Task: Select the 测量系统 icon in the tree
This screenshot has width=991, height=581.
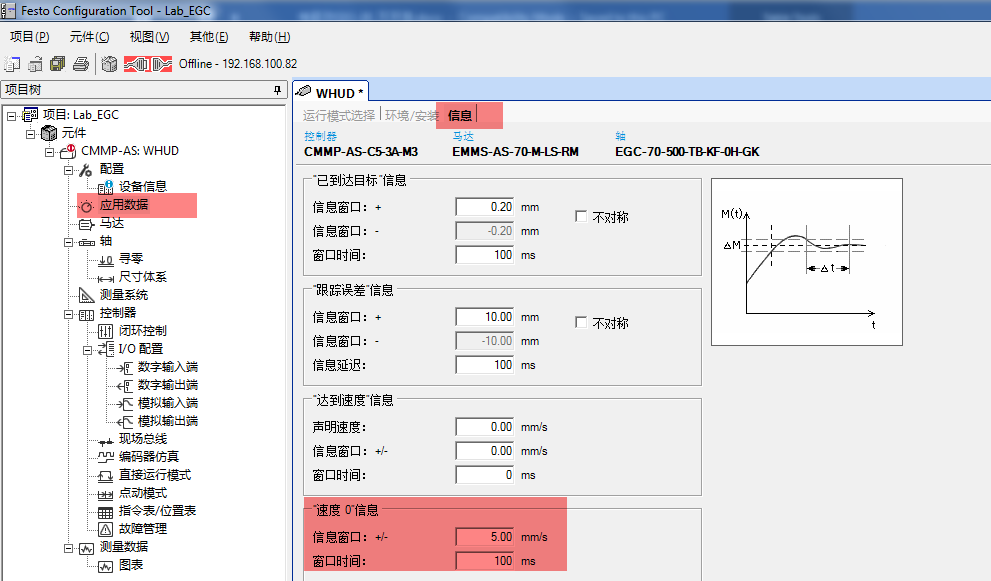Action: [87, 295]
